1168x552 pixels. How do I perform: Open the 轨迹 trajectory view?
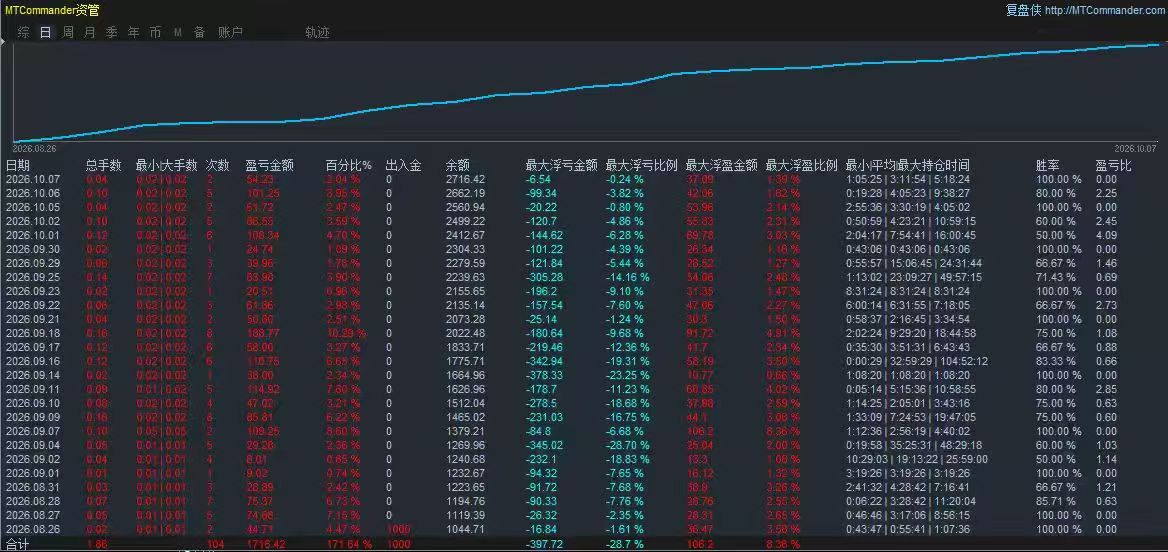[x=317, y=33]
